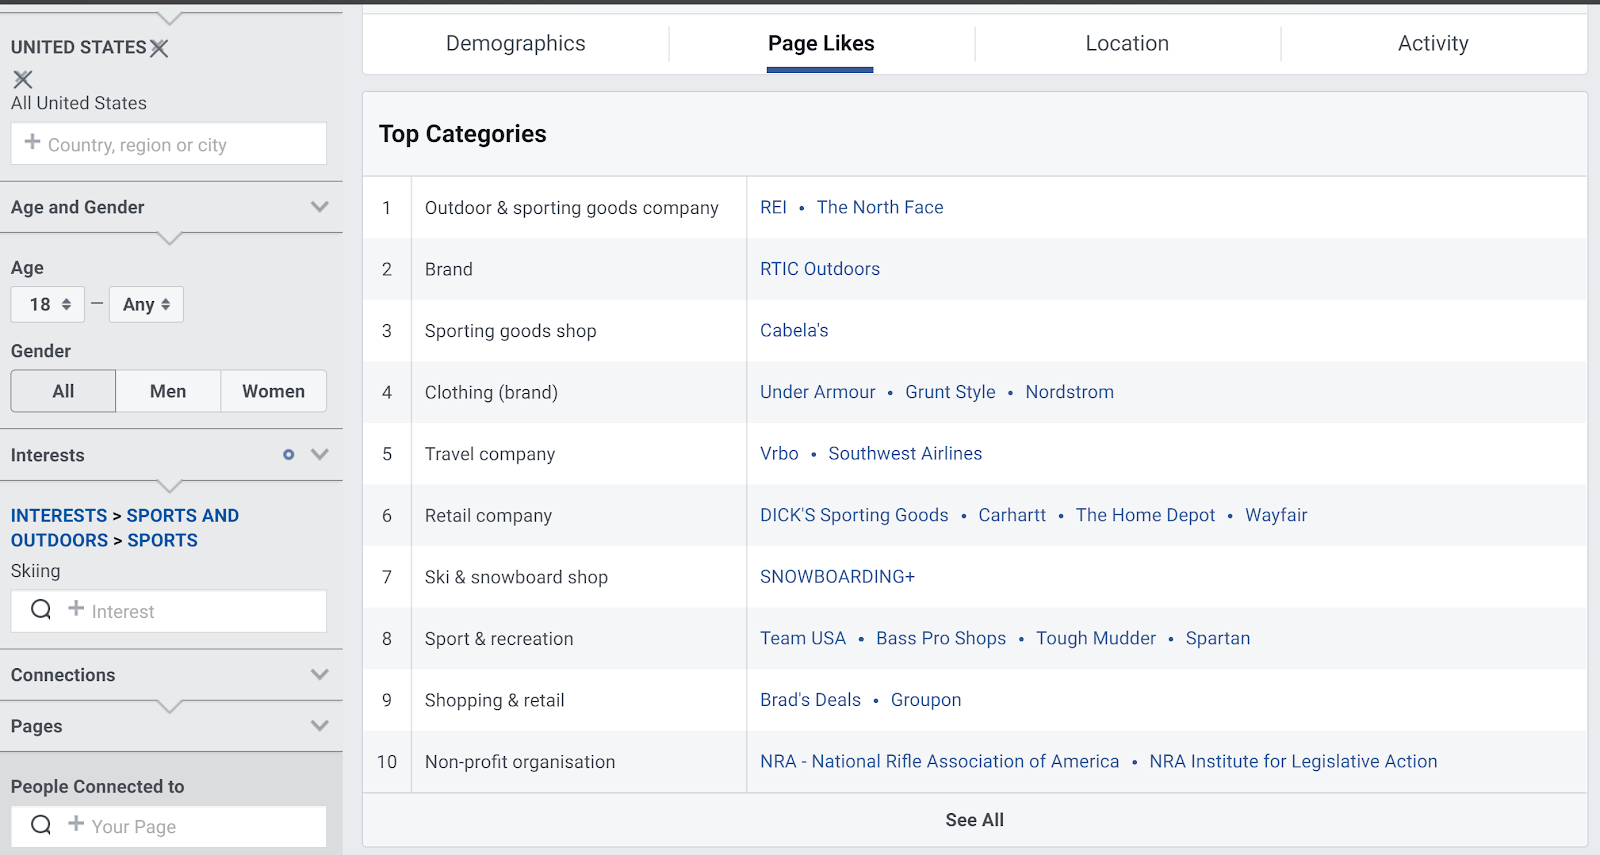The image size is (1600, 855).
Task: Switch to the Demographics tab
Action: [x=515, y=44]
